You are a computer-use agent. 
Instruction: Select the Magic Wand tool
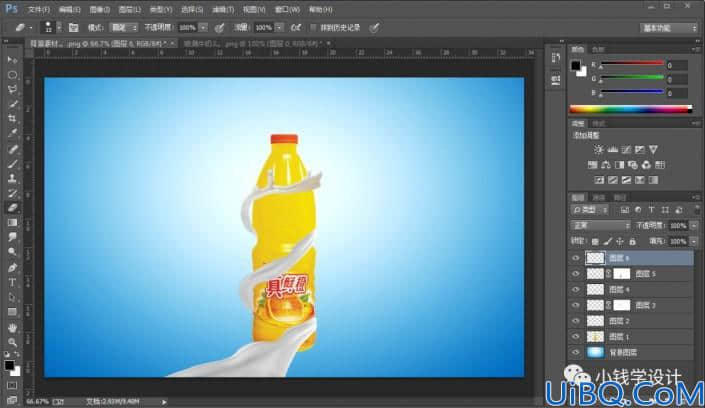[x=12, y=104]
